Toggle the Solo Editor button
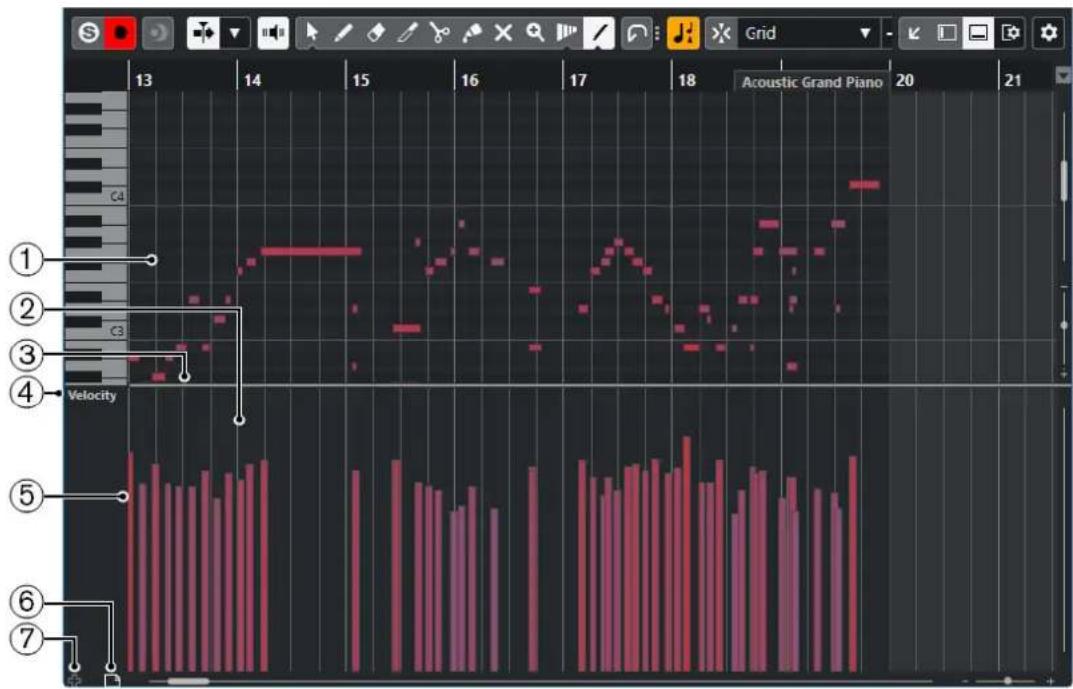The image size is (1073, 689). [x=89, y=33]
